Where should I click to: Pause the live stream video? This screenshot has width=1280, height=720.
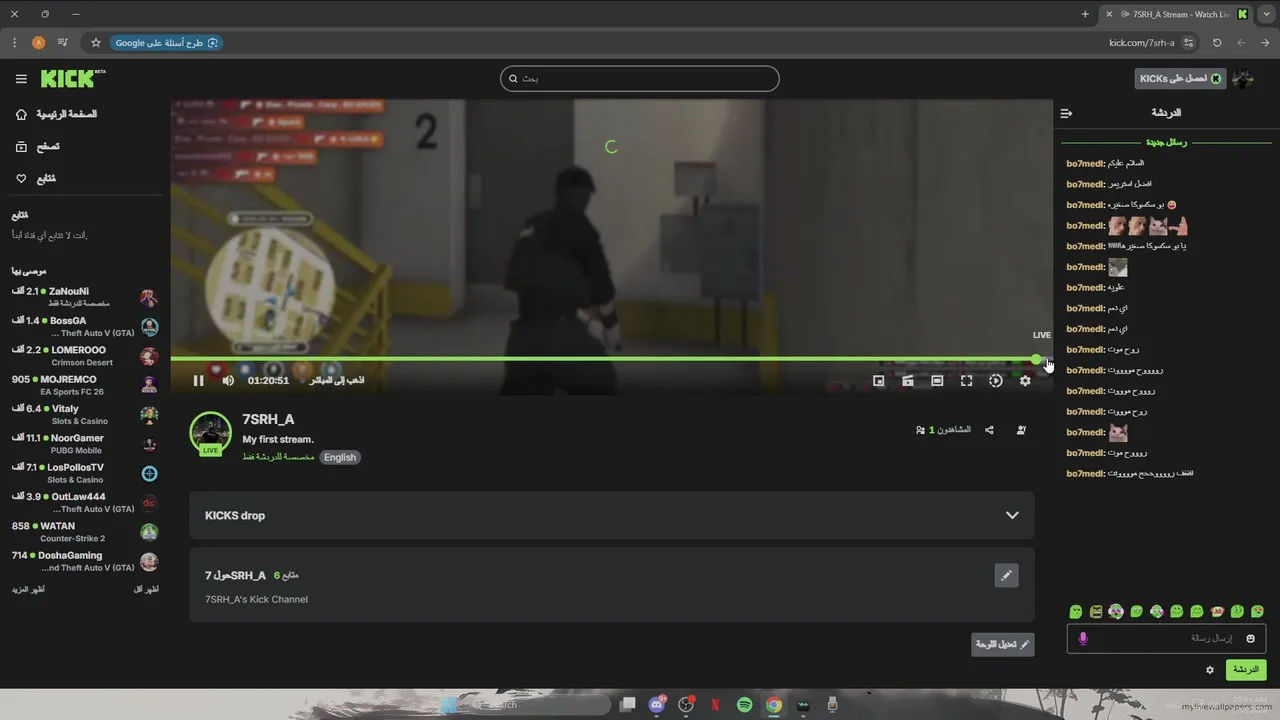click(198, 380)
